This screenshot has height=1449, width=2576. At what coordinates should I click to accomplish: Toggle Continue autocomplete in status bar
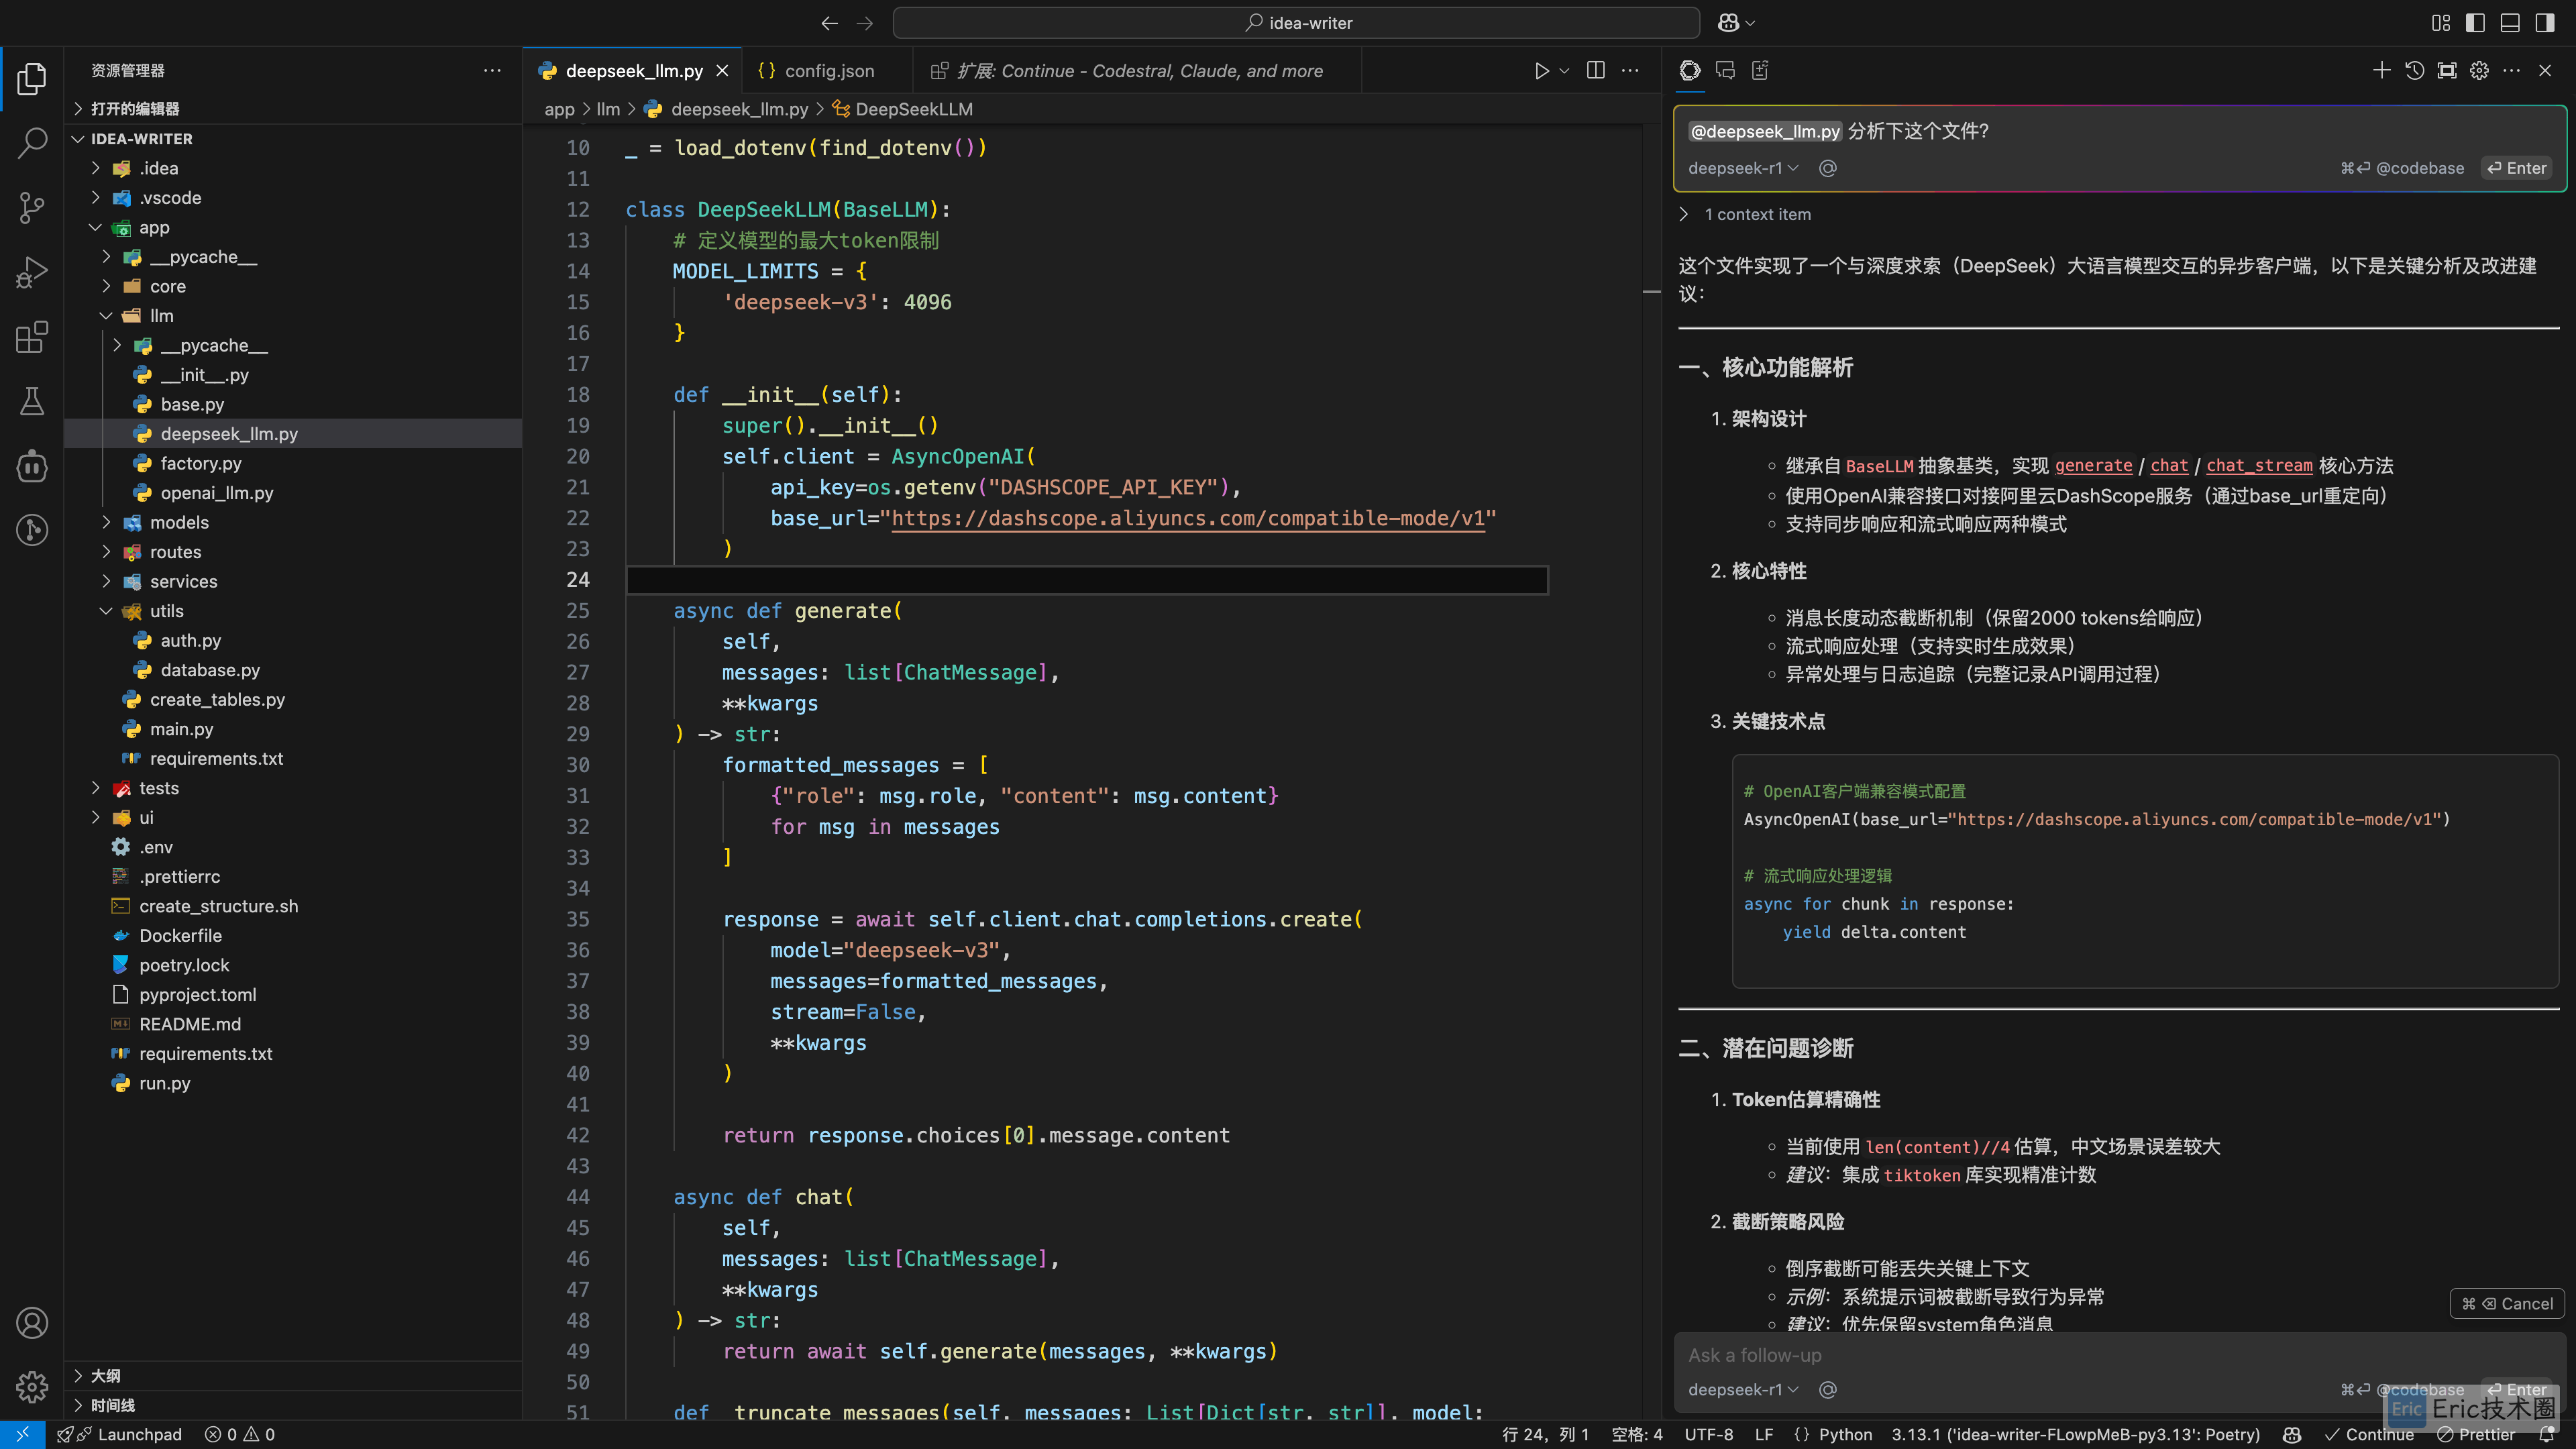coord(2369,1435)
